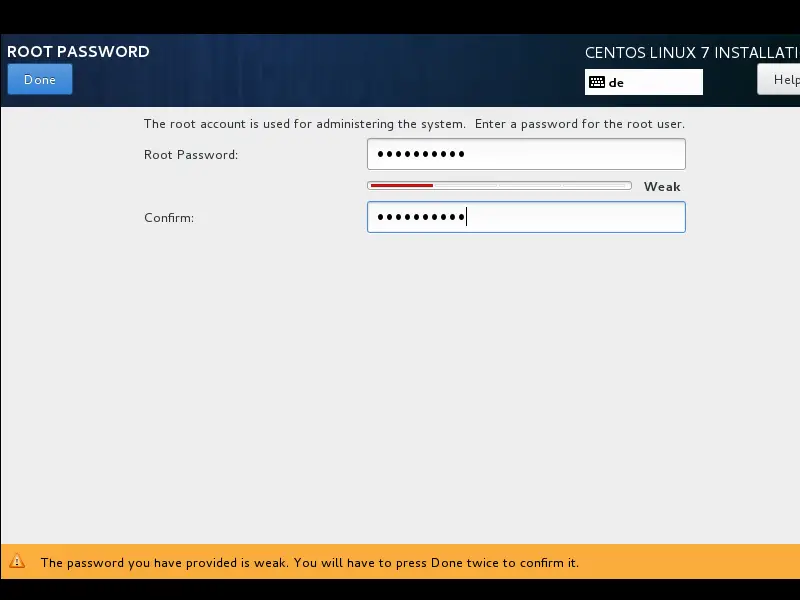Image resolution: width=800 pixels, height=600 pixels.
Task: Focus the Confirm password input field
Action: (526, 217)
